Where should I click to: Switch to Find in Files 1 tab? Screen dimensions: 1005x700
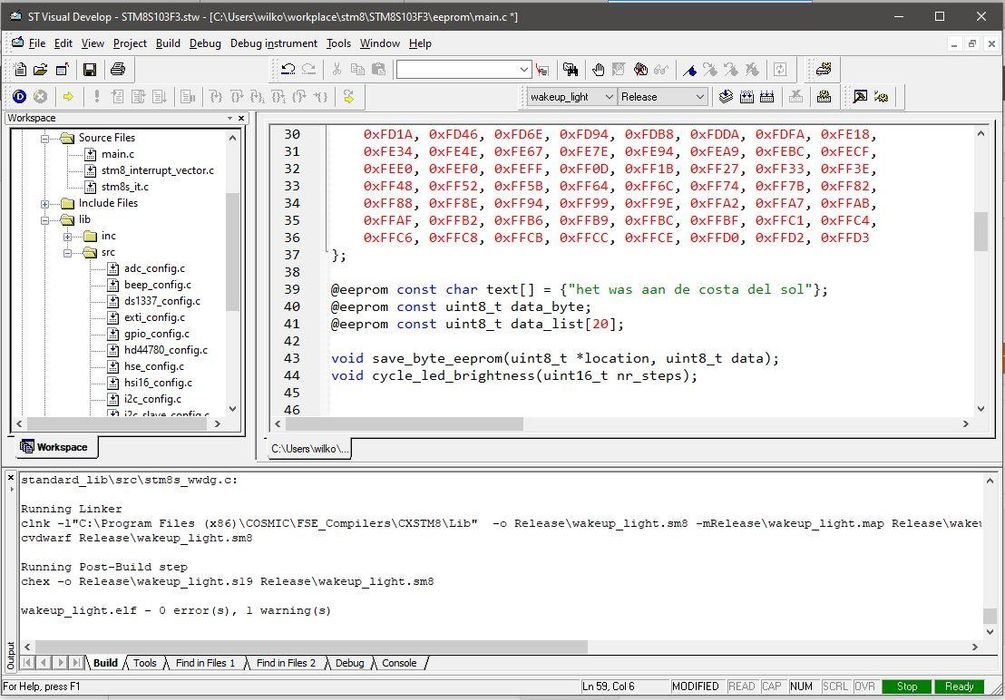pyautogui.click(x=205, y=663)
